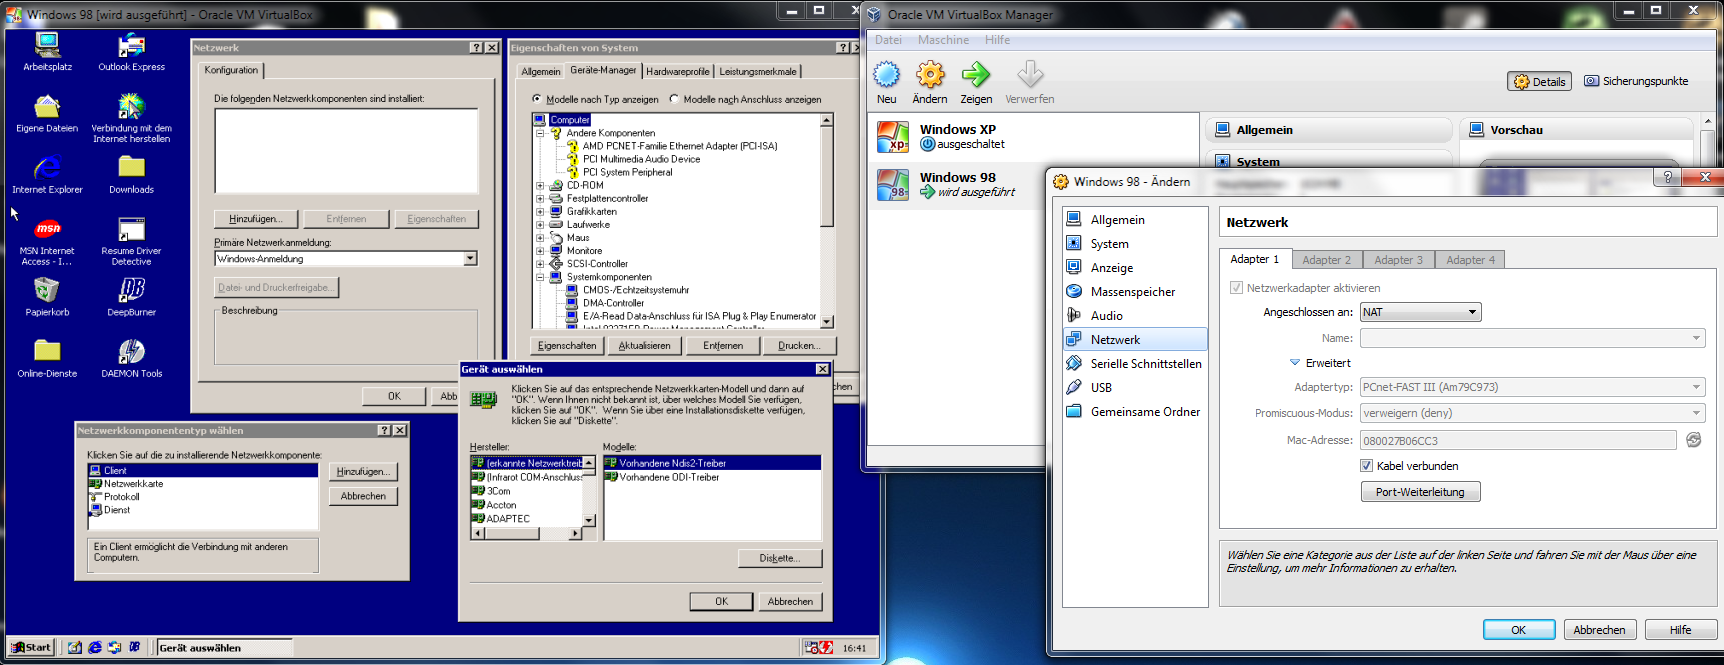Open the Eigene Dateien folder icon
The height and width of the screenshot is (665, 1724).
click(x=47, y=113)
